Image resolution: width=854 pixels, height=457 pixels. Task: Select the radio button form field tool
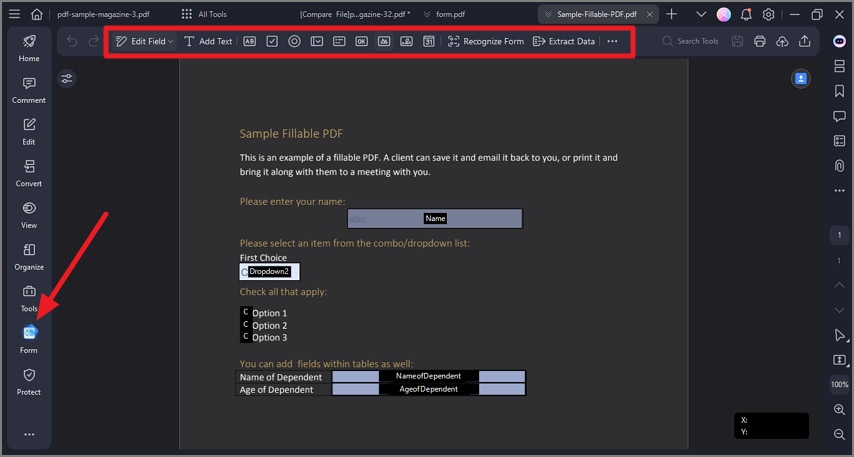294,41
